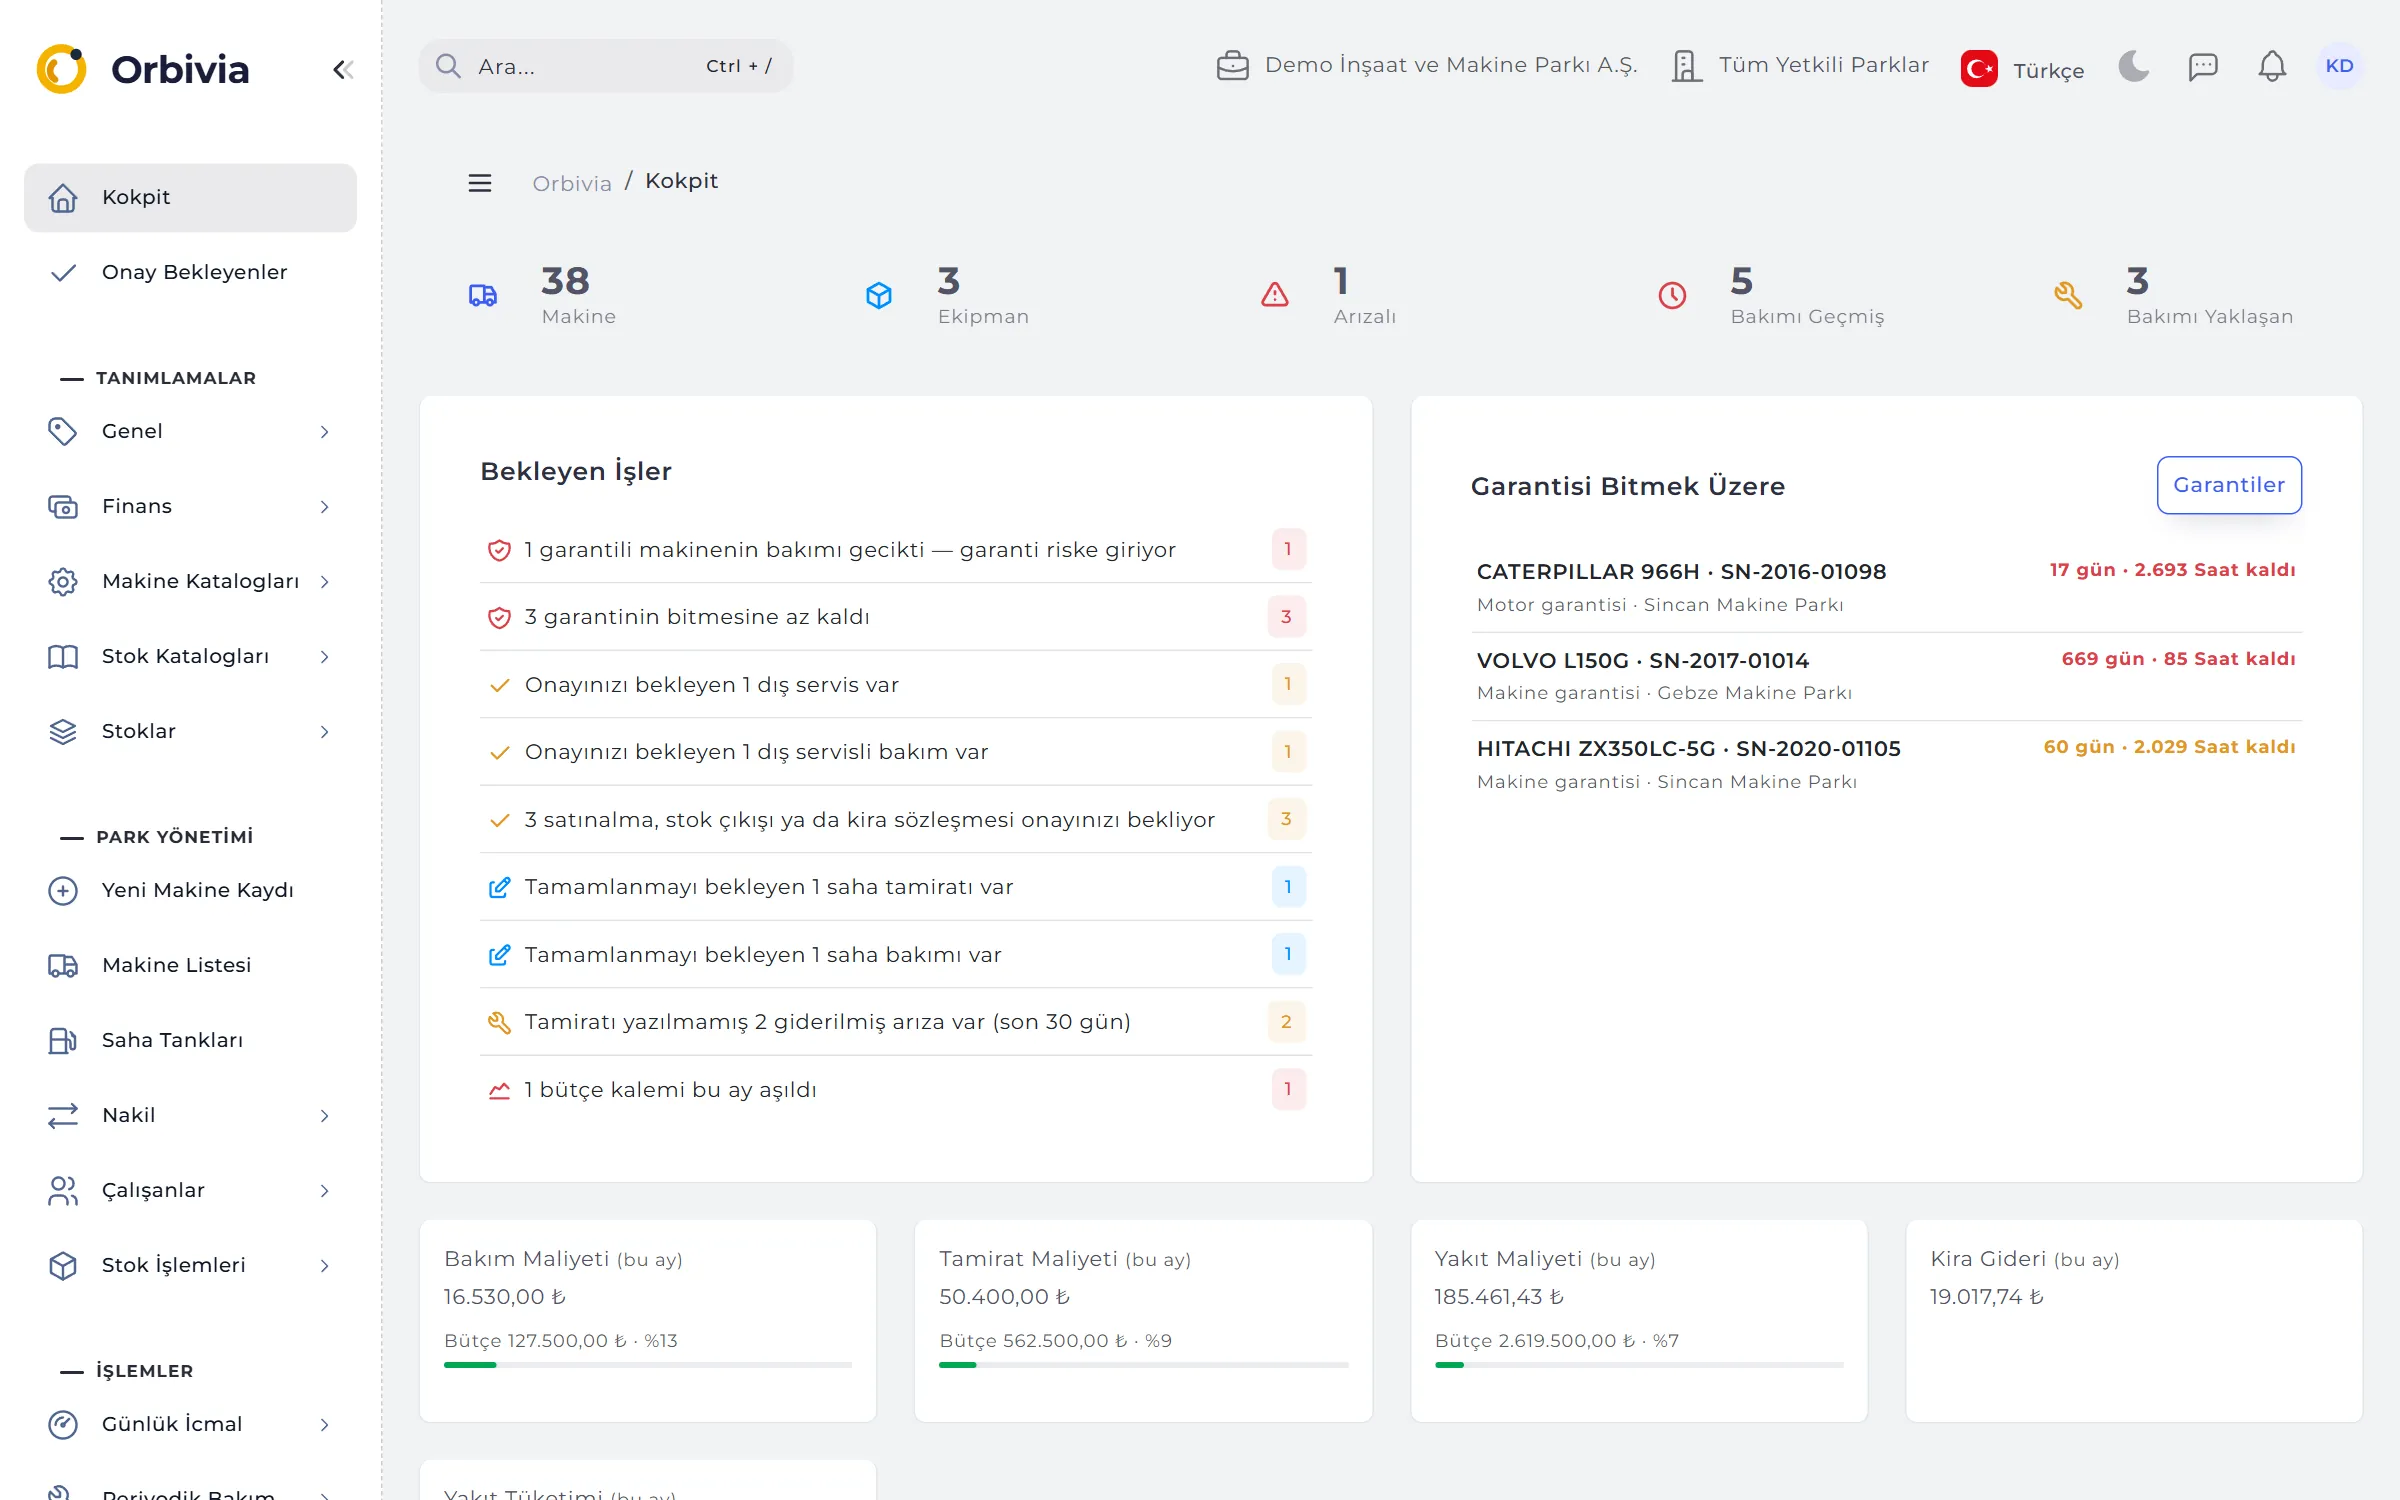Open Tüm Yetkili Parklar park selector
This screenshot has height=1500, width=2400.
[1800, 66]
